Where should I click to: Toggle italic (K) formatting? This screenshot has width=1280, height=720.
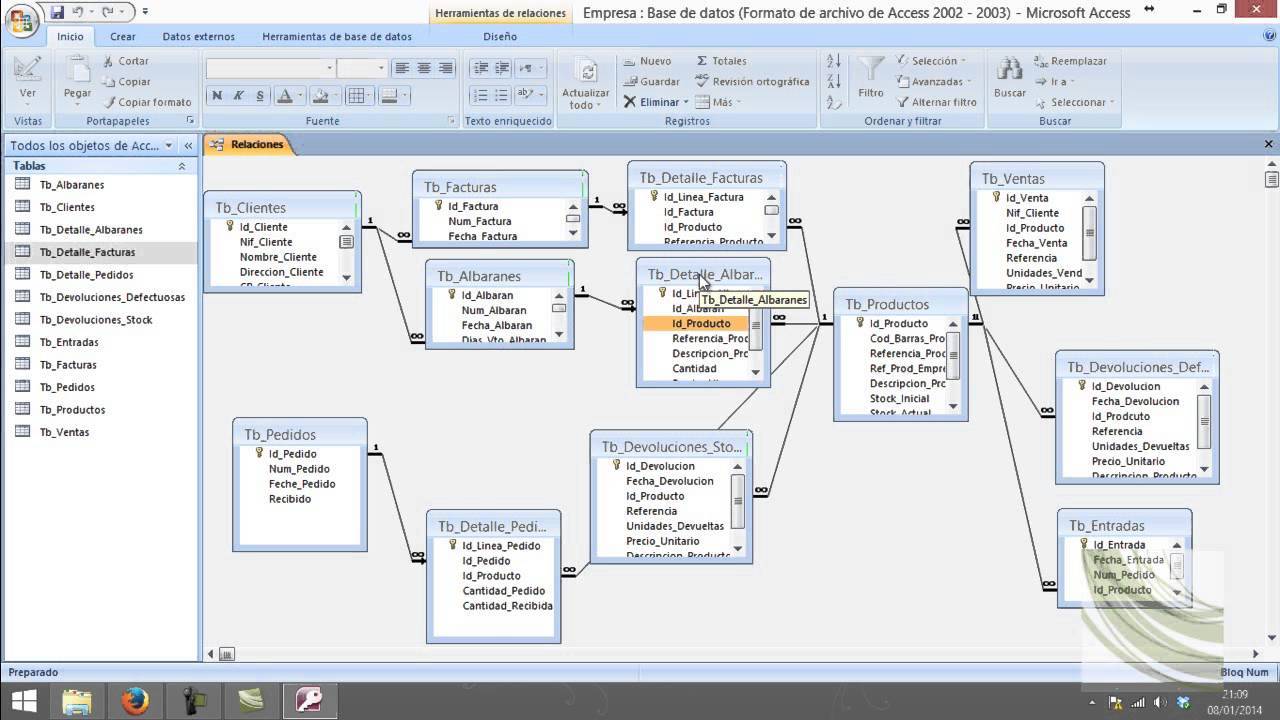click(x=238, y=96)
